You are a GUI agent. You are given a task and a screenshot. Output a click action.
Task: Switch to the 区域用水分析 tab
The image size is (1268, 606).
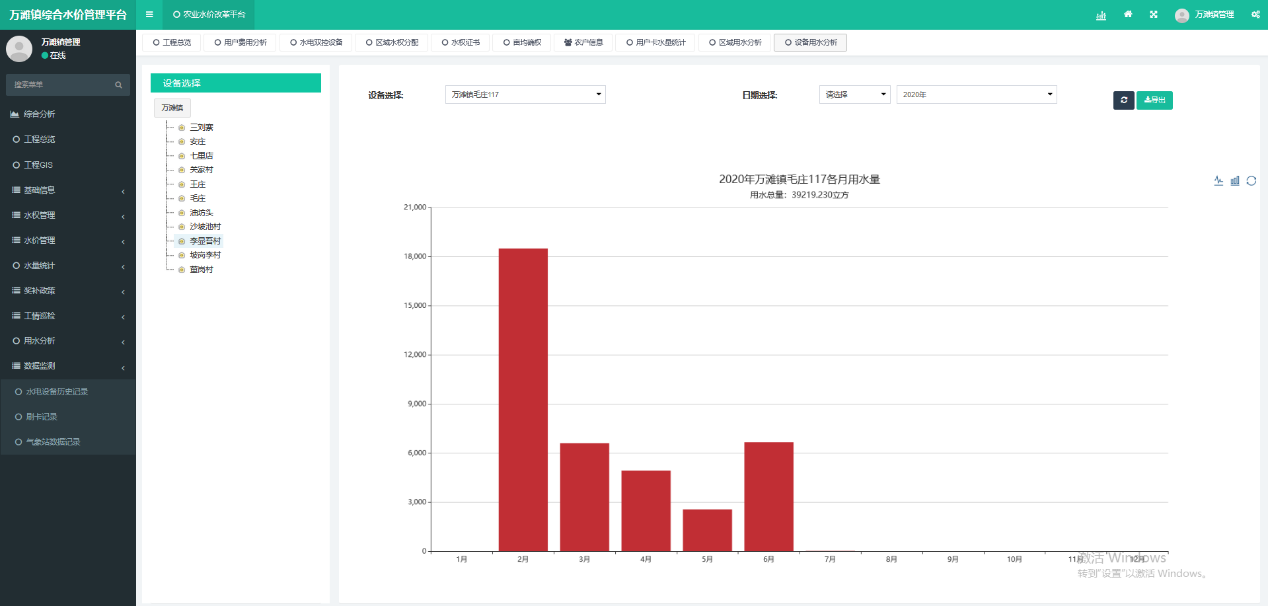pos(734,43)
